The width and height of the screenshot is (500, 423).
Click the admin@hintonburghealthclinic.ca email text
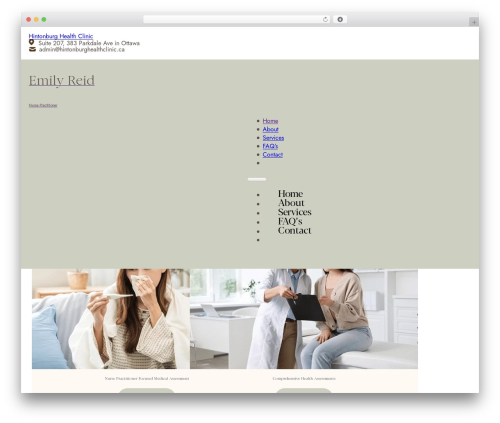(x=82, y=49)
